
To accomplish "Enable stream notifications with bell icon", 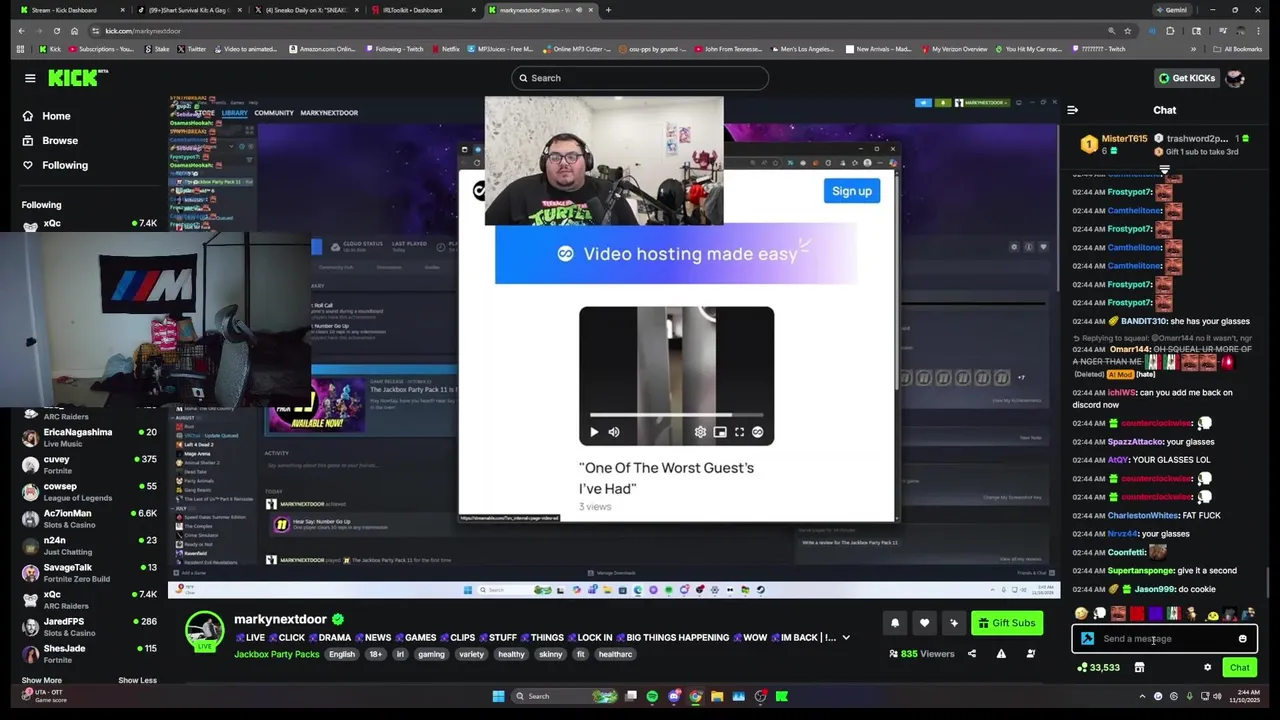I will pos(895,623).
